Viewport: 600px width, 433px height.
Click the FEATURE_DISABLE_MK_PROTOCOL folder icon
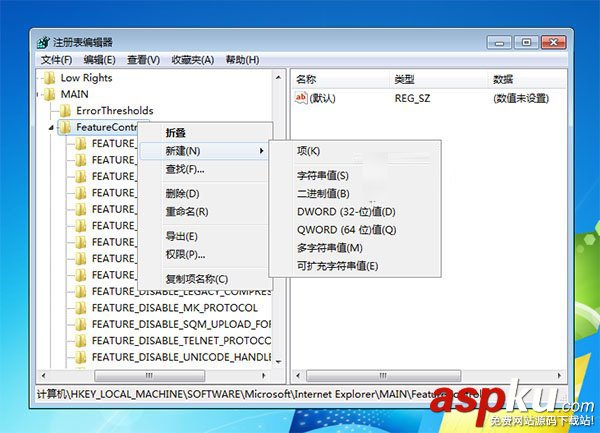[x=81, y=308]
